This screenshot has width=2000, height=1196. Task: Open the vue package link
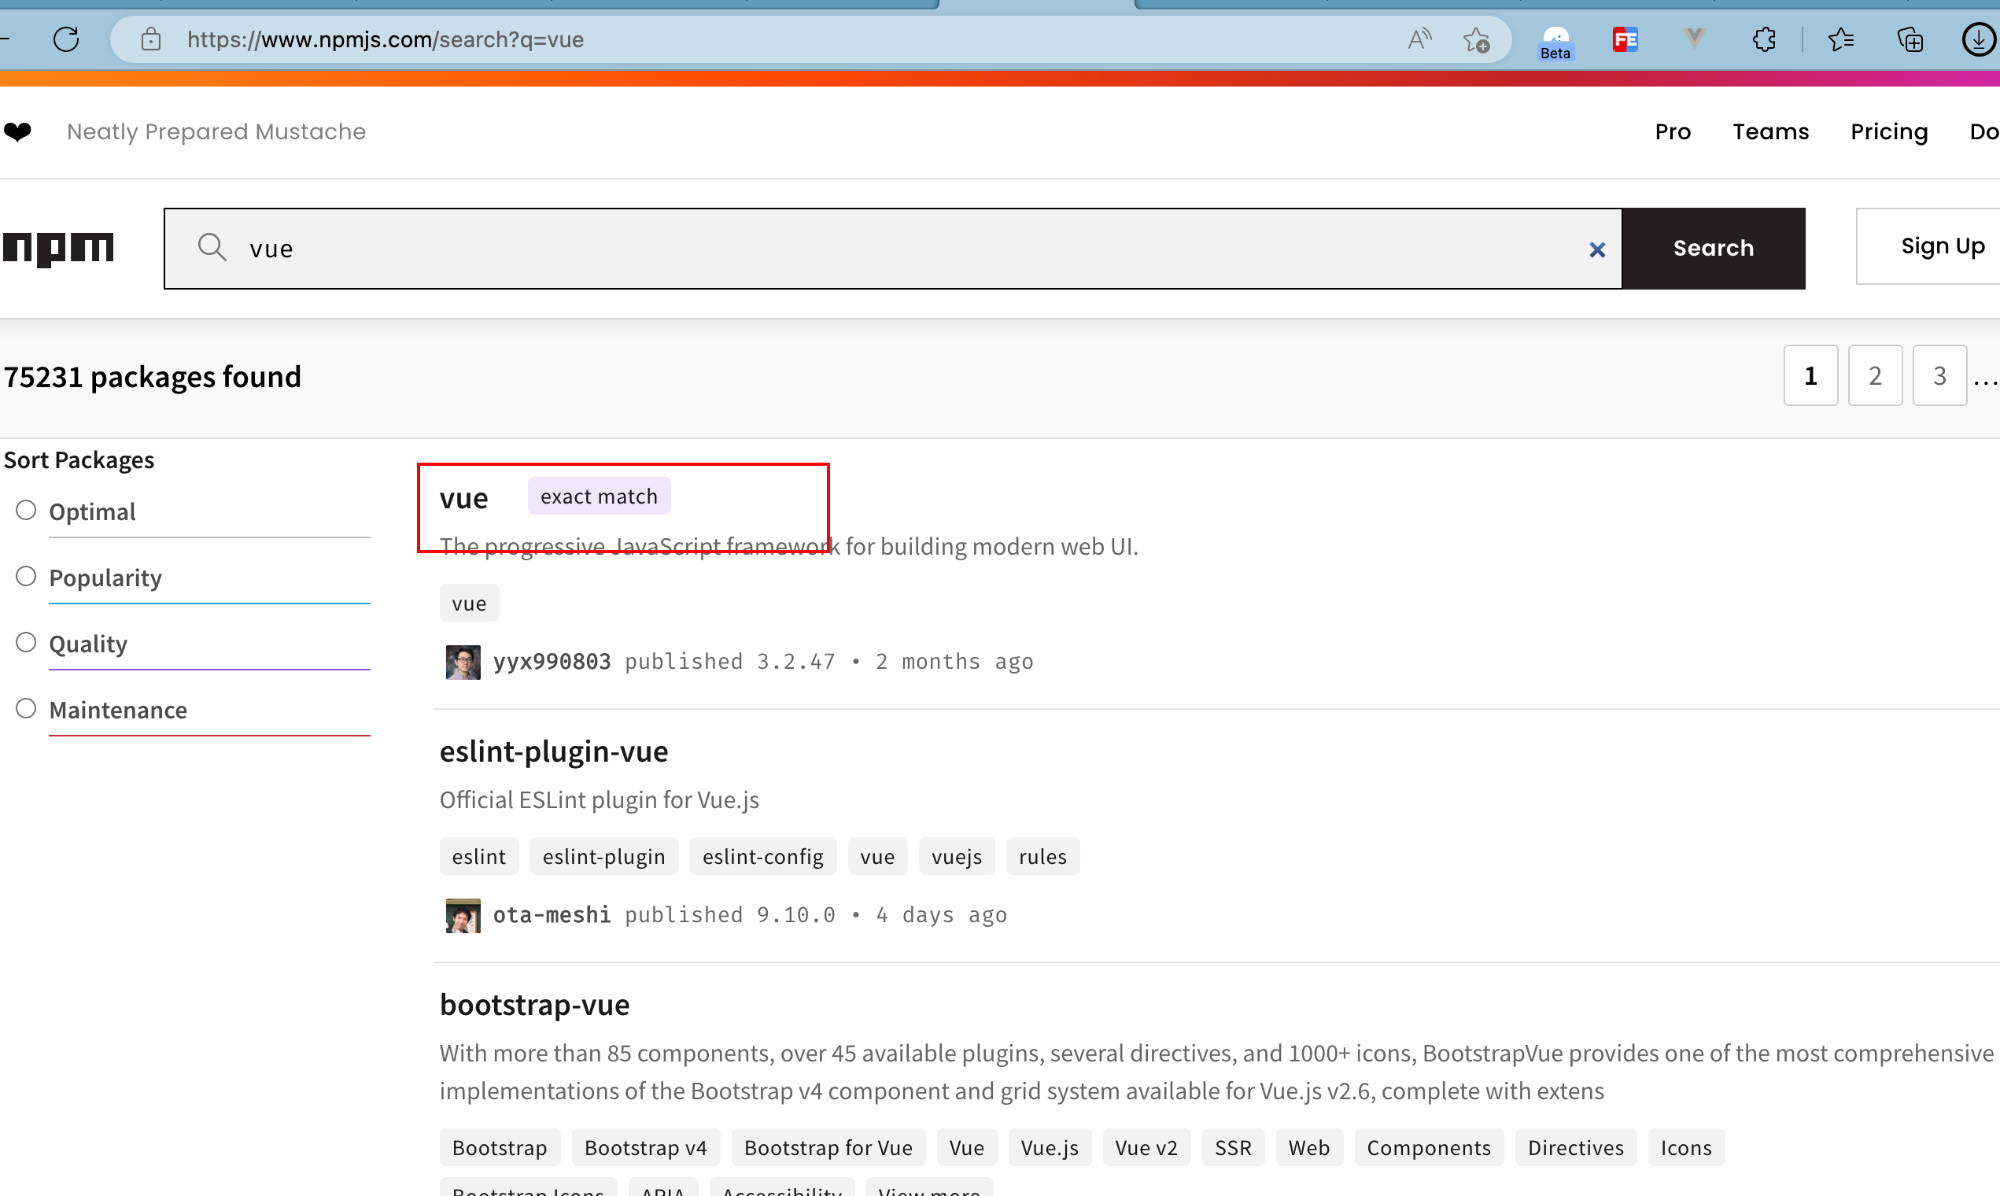[464, 498]
